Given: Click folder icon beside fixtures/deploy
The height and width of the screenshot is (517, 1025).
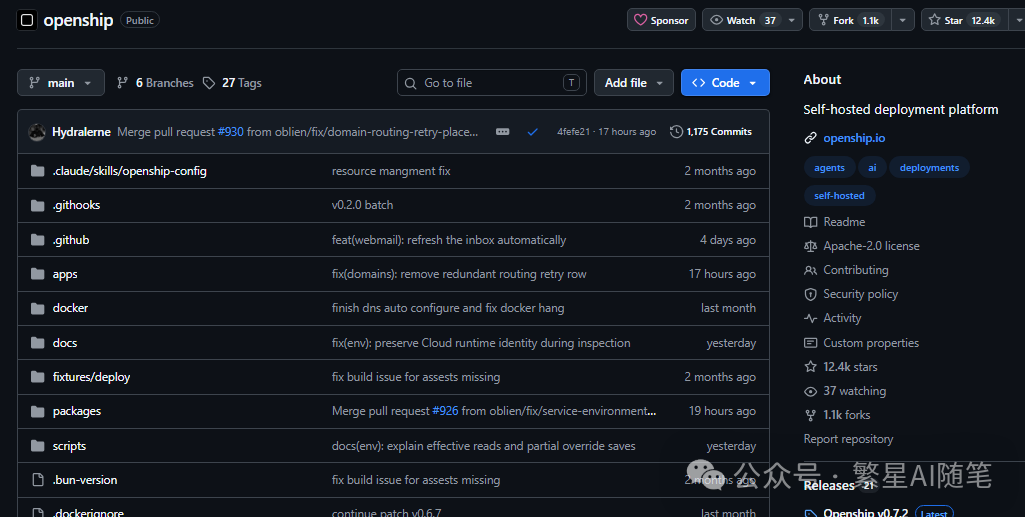Looking at the screenshot, I should pos(38,377).
